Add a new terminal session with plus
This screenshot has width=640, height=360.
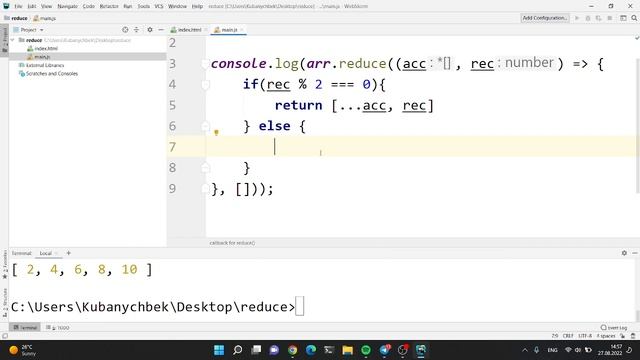coord(69,253)
